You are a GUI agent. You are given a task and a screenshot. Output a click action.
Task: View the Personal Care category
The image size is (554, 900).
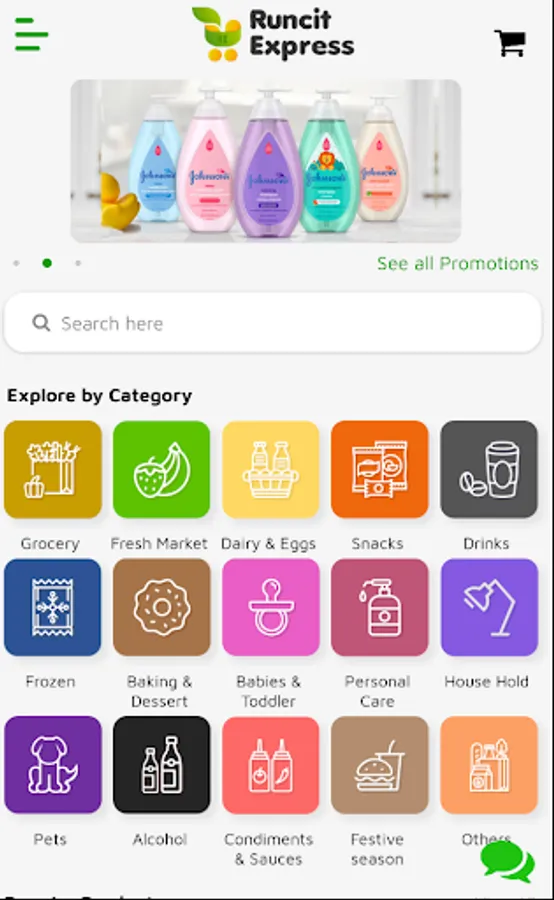379,607
